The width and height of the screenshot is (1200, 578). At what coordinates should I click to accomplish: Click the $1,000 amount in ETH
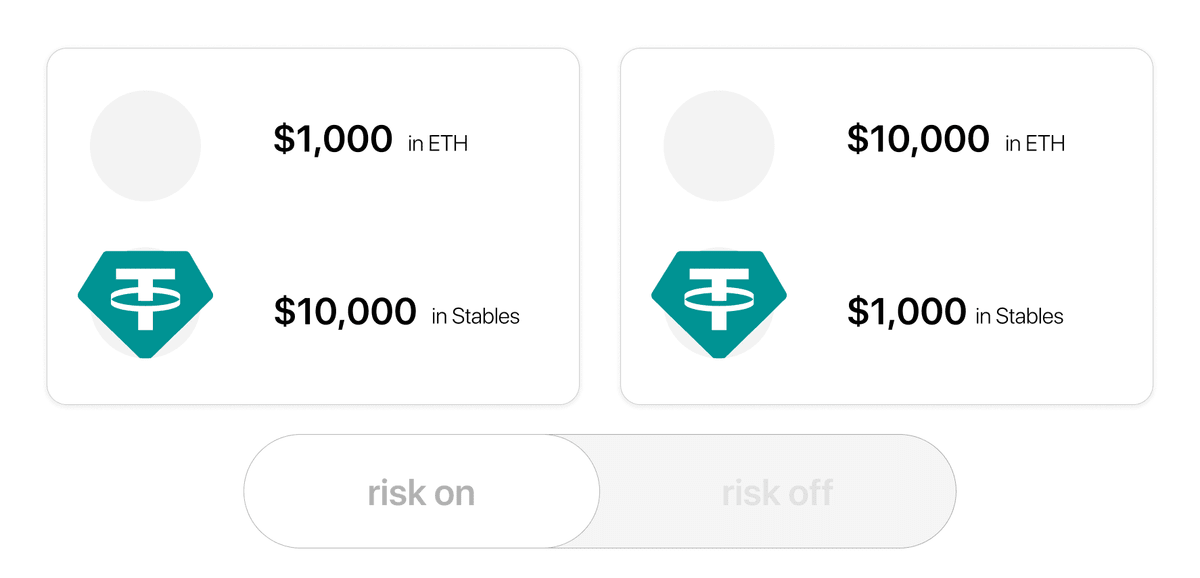[x=333, y=139]
